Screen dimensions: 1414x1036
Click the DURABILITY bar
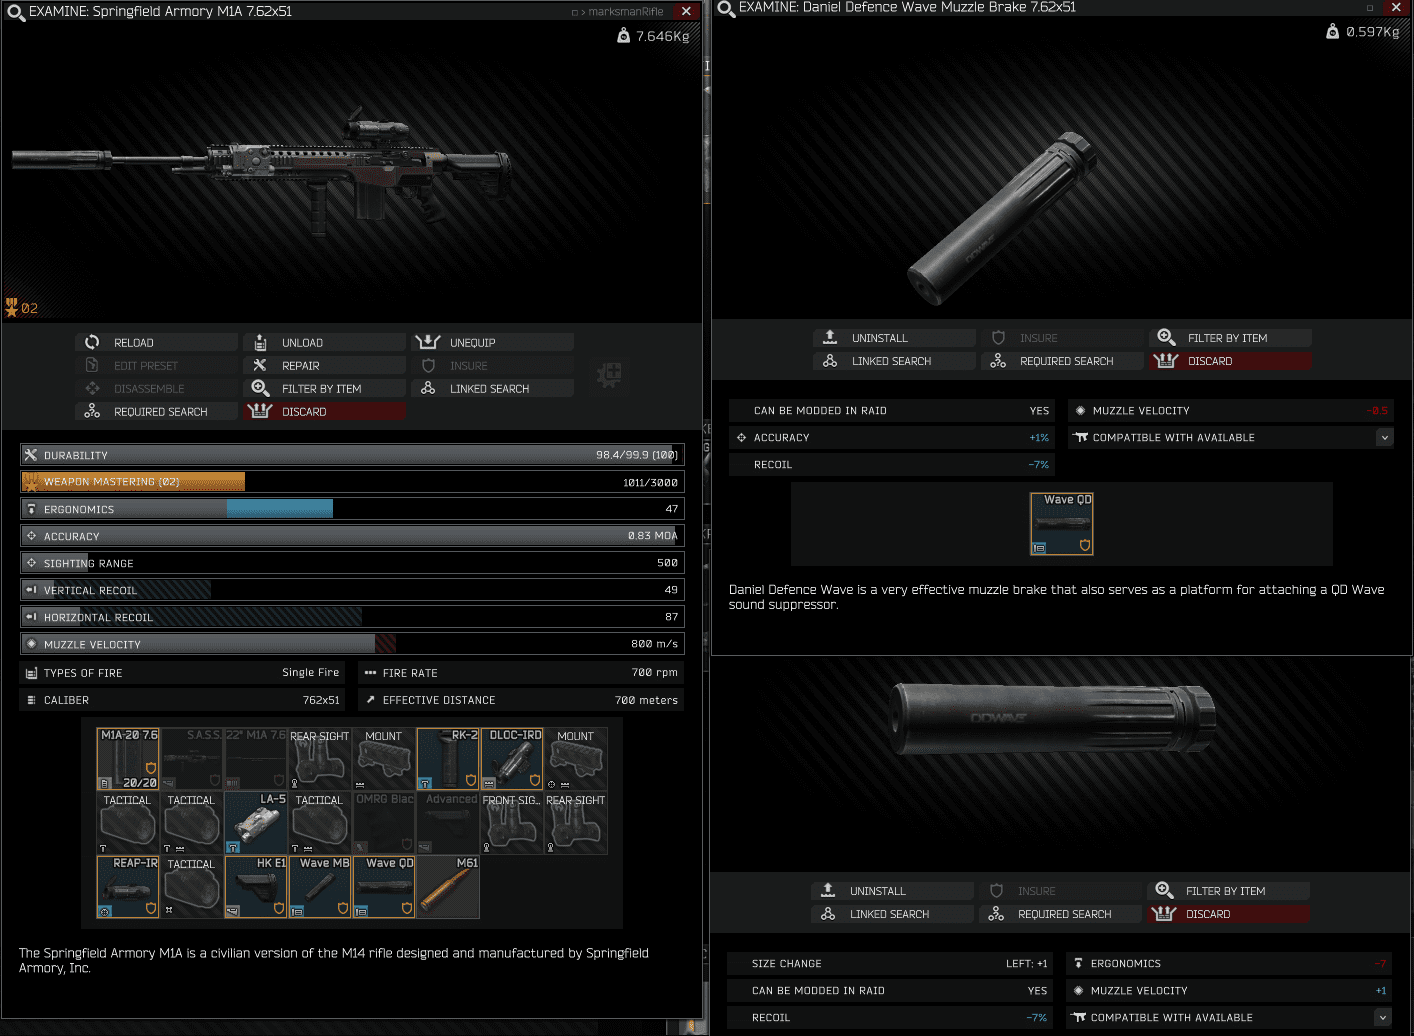(352, 455)
